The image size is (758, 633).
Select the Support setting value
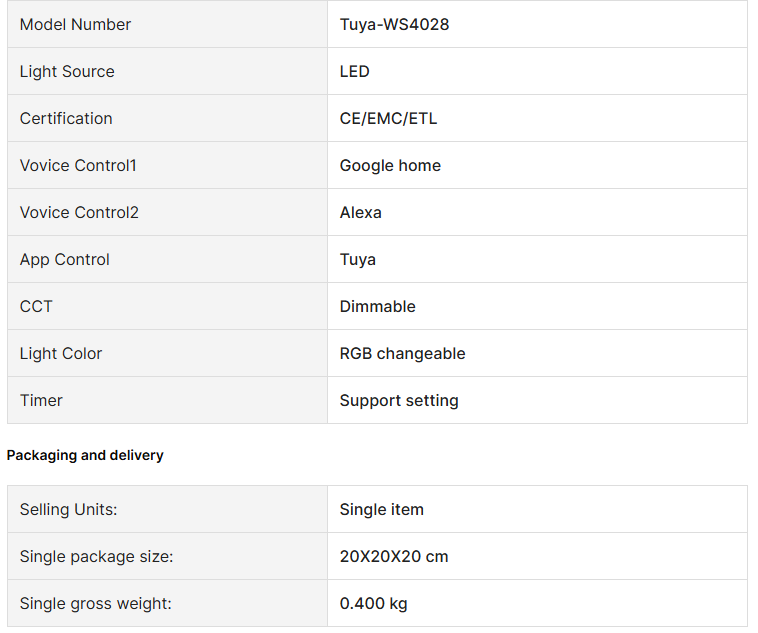click(x=399, y=400)
